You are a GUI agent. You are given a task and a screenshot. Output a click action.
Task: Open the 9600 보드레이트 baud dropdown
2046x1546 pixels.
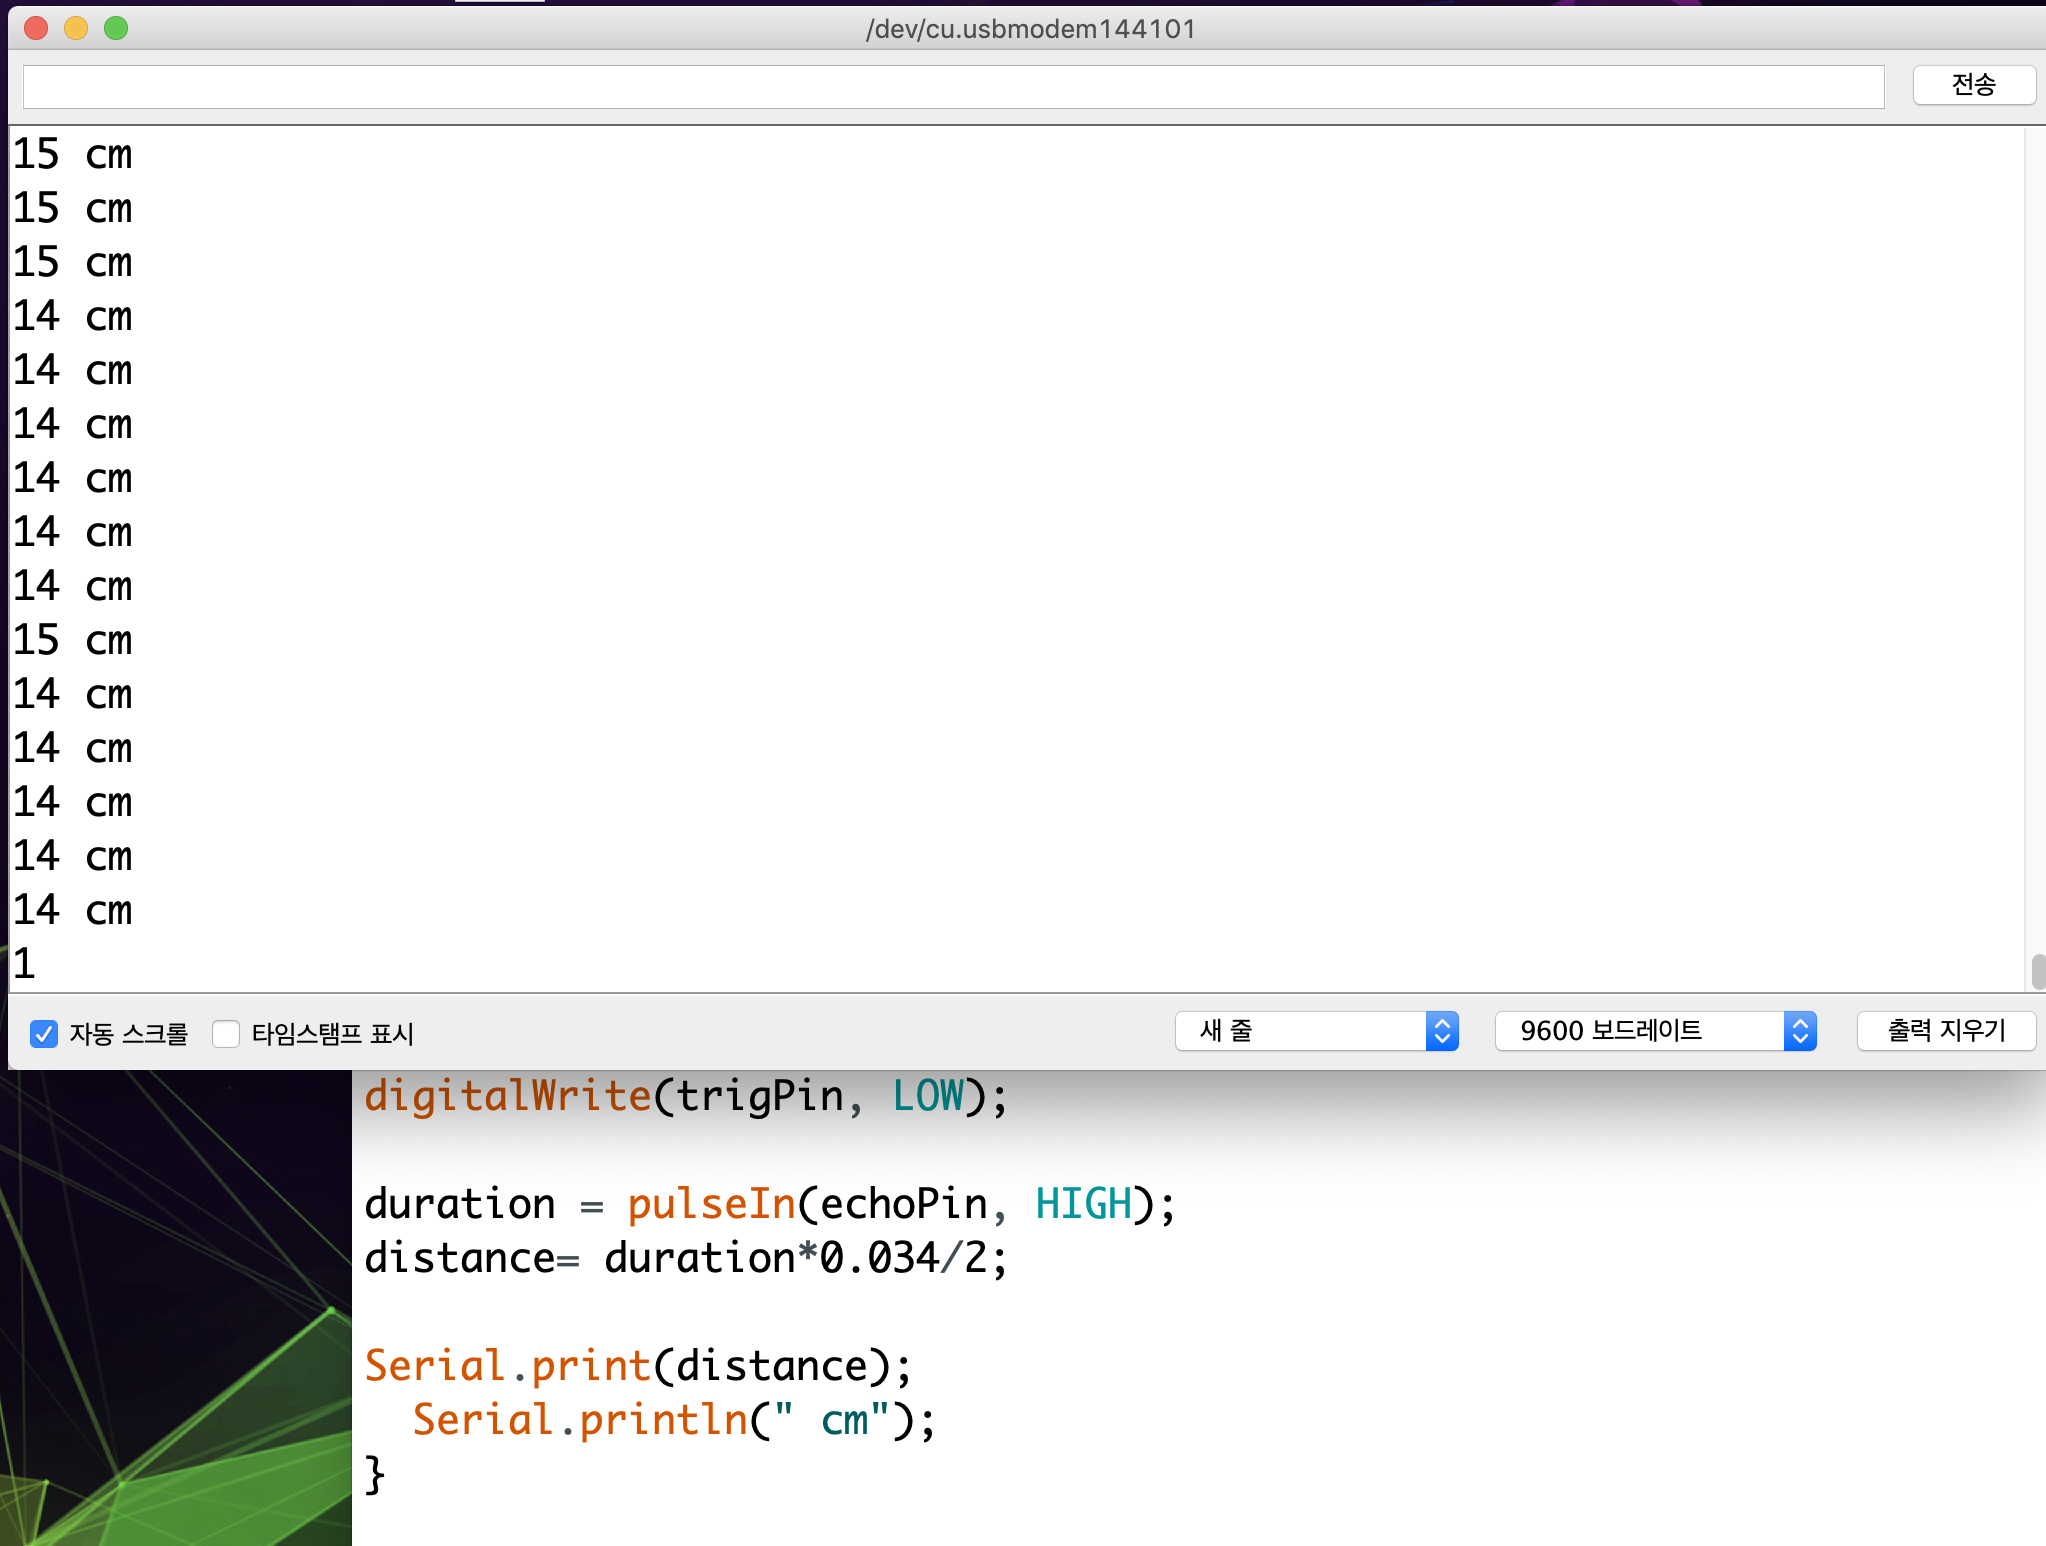pyautogui.click(x=1655, y=1031)
